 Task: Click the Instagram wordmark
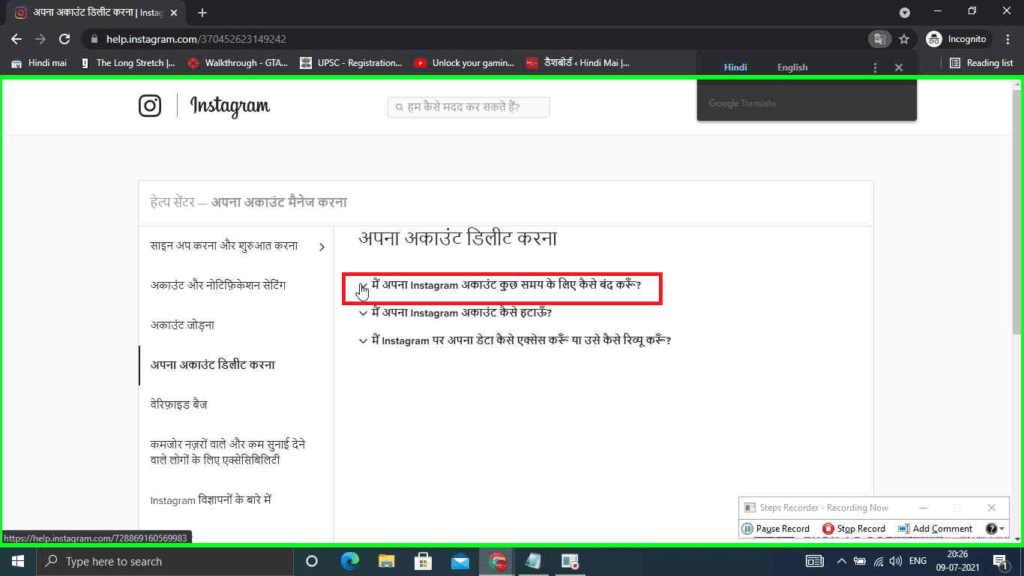coord(230,106)
